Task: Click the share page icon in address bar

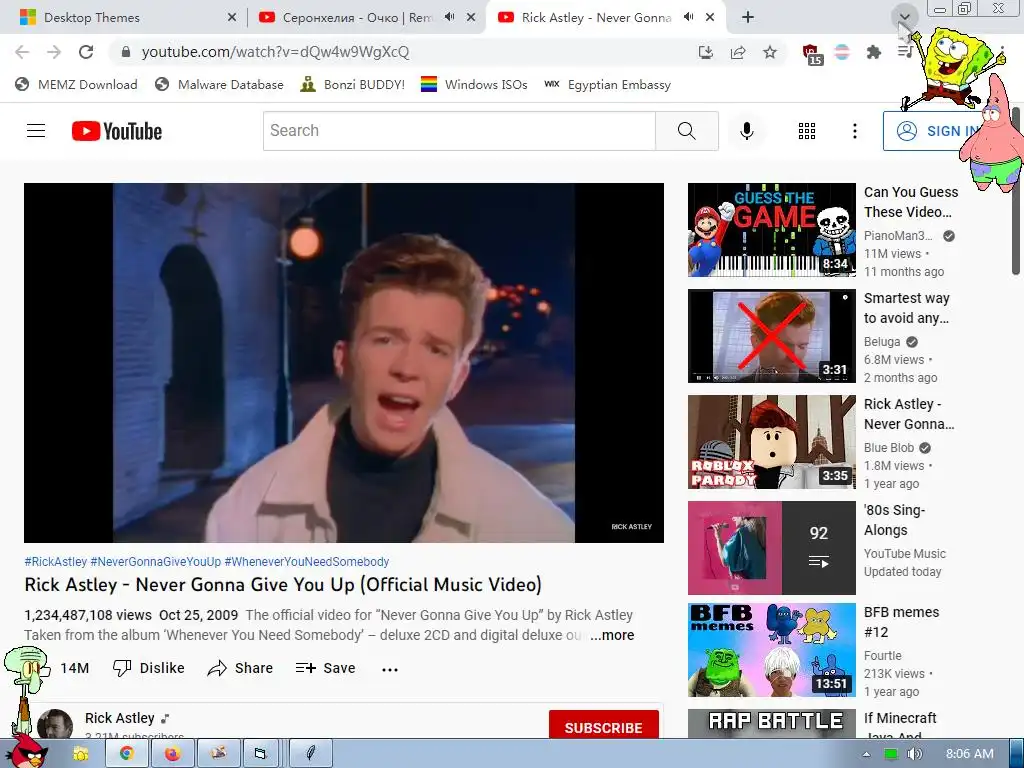Action: tap(738, 52)
